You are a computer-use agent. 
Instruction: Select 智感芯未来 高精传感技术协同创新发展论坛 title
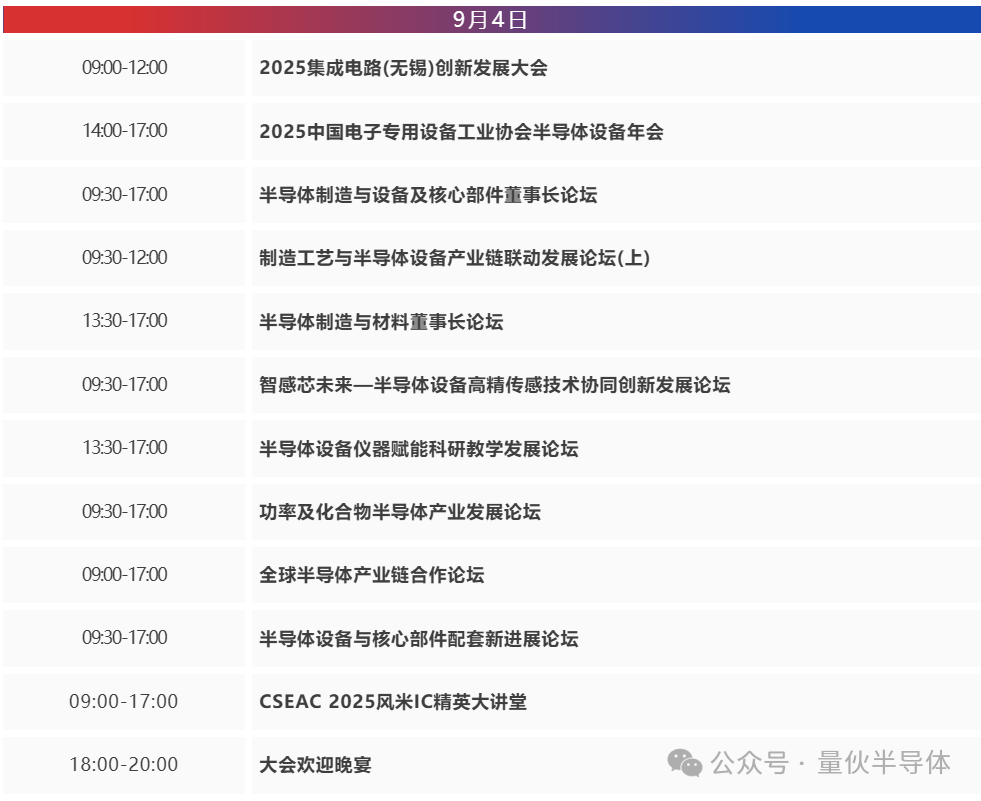pyautogui.click(x=495, y=385)
